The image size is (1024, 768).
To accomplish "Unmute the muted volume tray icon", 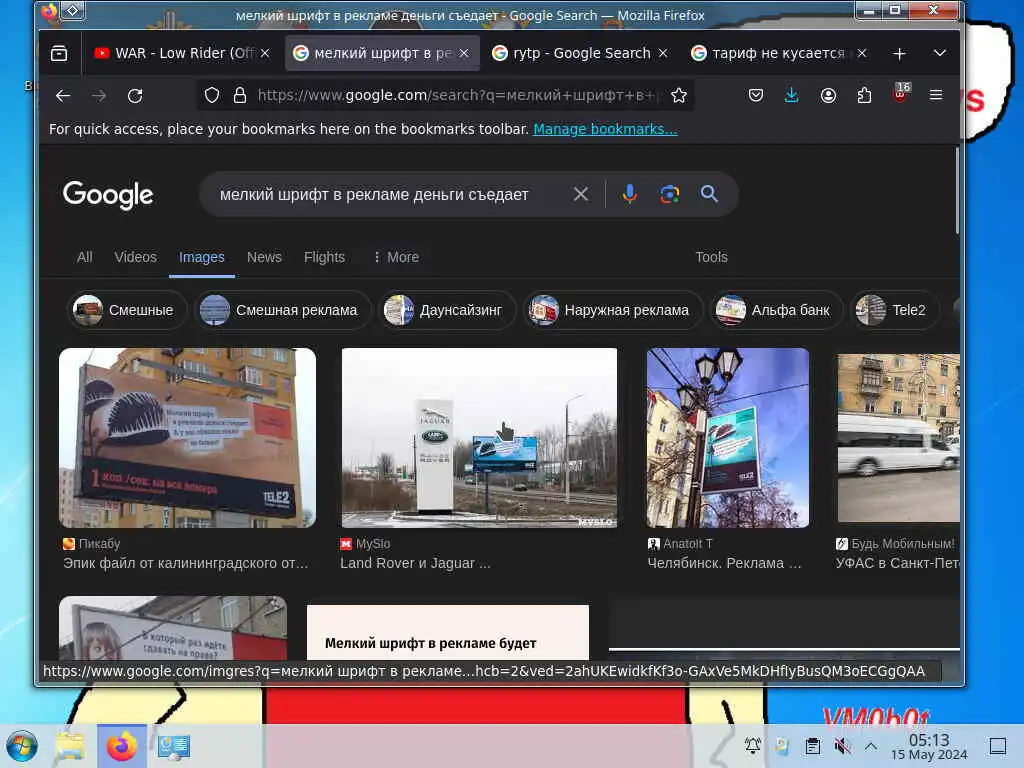I will click(x=842, y=745).
